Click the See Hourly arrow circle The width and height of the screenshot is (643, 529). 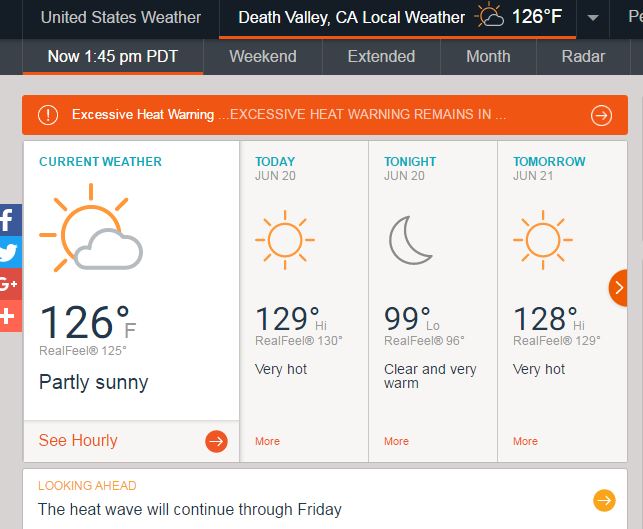pos(216,441)
